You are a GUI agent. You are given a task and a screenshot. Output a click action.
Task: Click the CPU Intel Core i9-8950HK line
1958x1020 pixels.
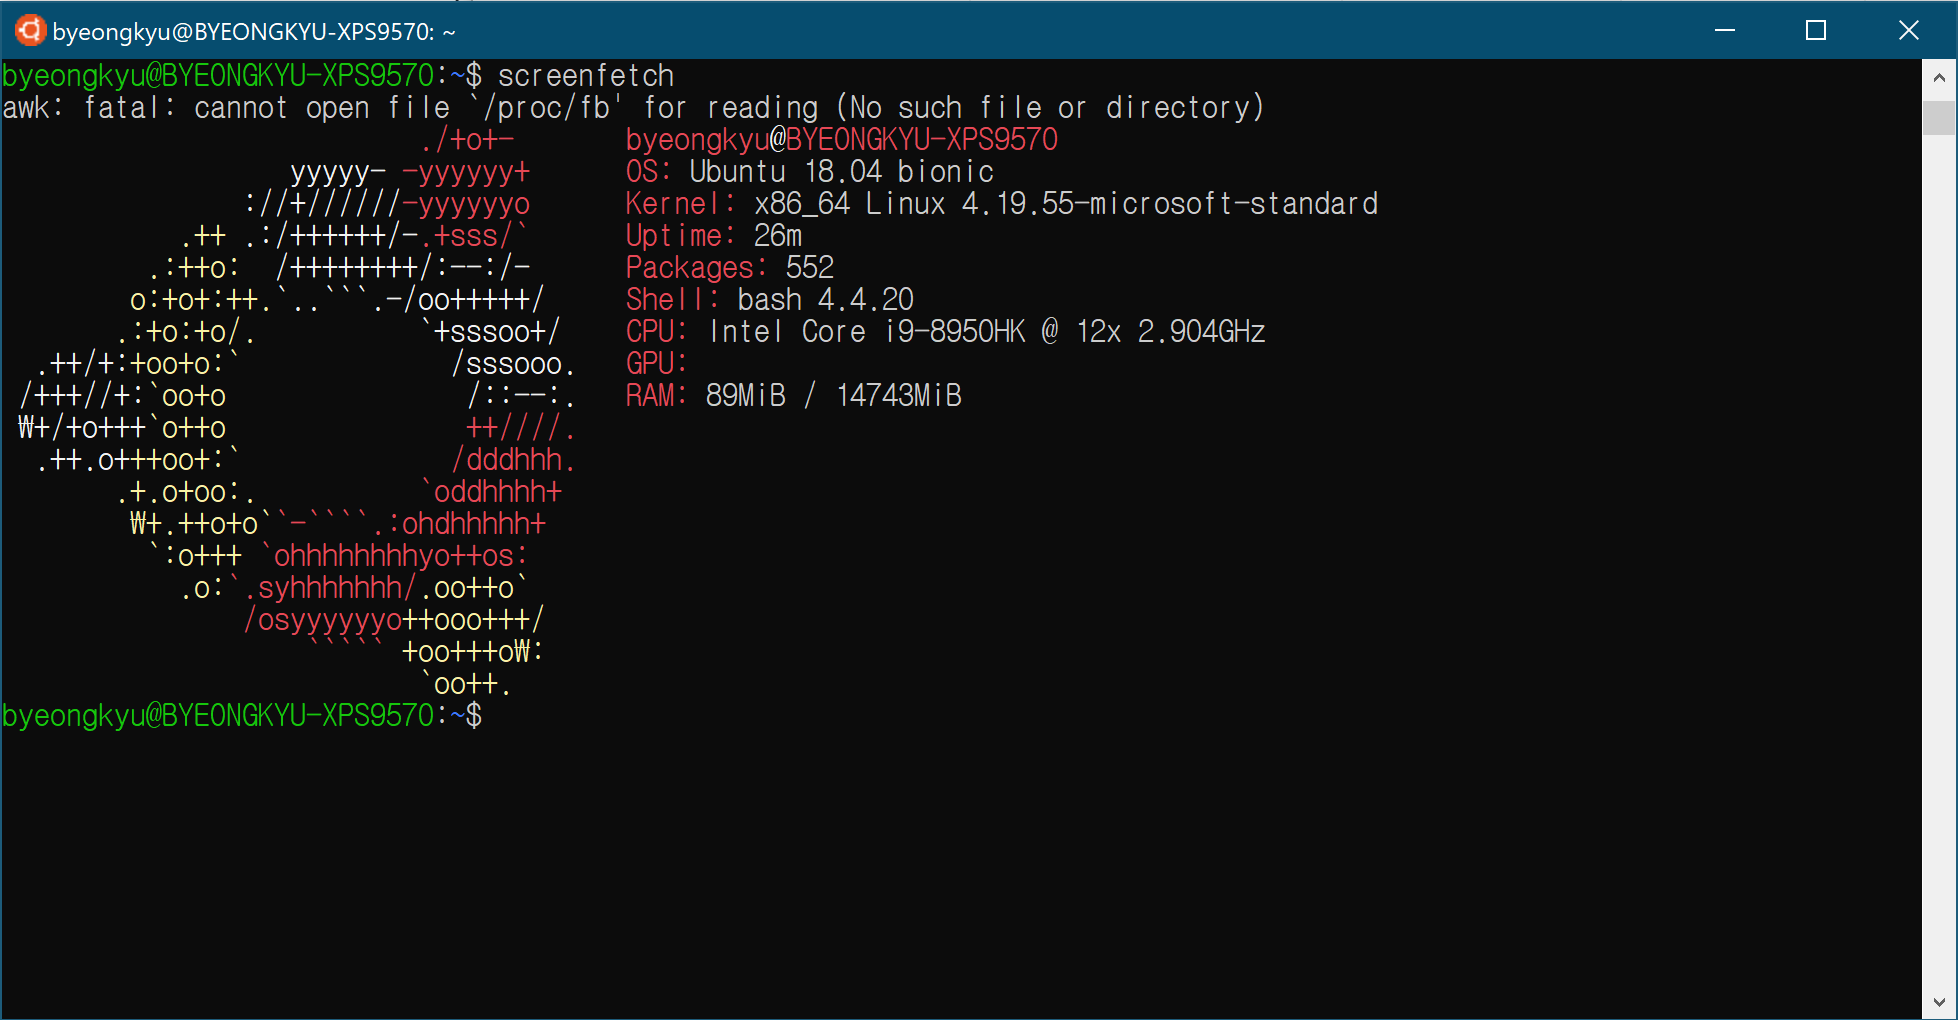click(945, 332)
